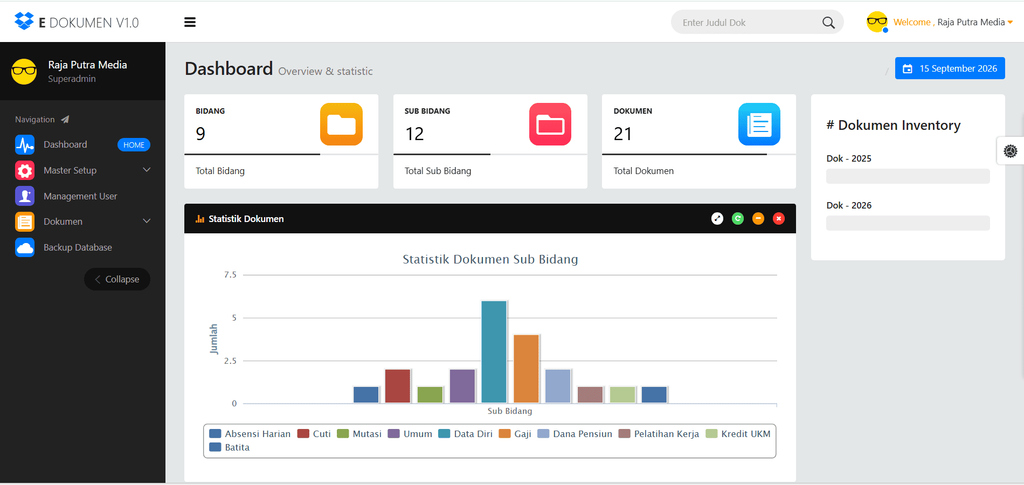1024x485 pixels.
Task: Open theme settings gear on right edge
Action: tap(1010, 151)
